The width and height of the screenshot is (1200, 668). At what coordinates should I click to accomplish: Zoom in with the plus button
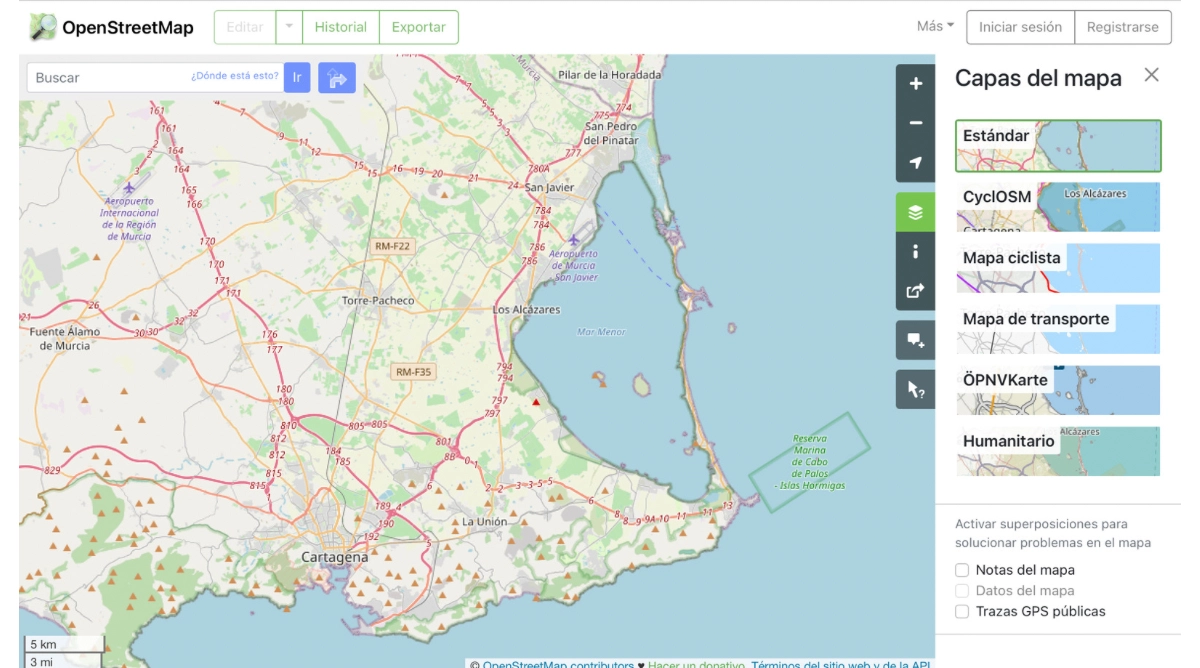pyautogui.click(x=915, y=84)
